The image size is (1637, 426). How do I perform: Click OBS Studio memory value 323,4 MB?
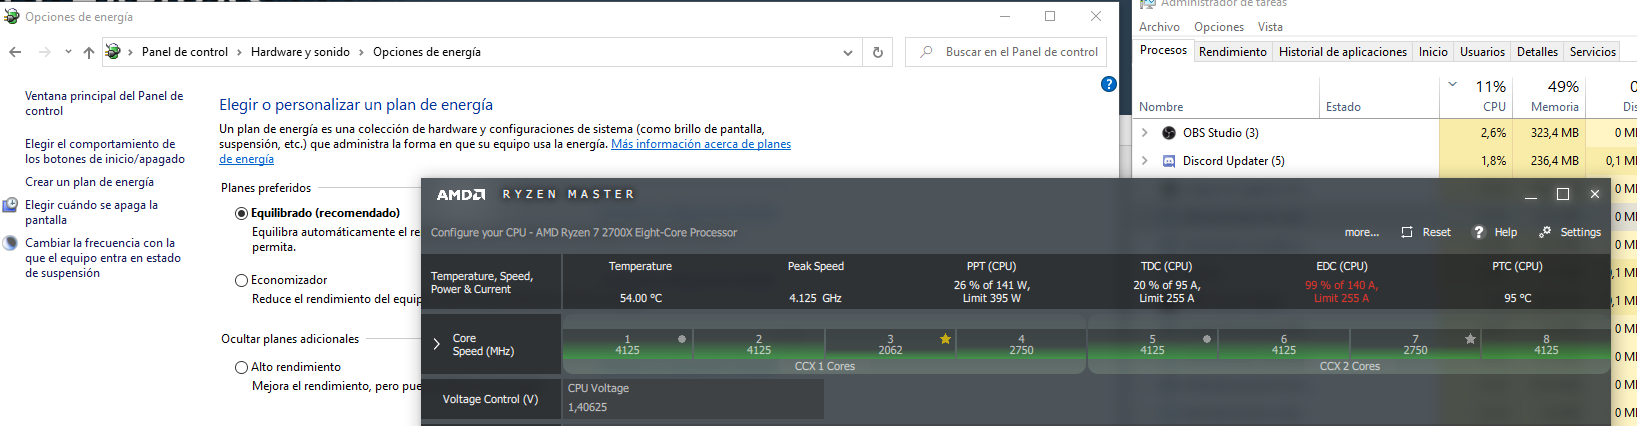[x=1554, y=133]
